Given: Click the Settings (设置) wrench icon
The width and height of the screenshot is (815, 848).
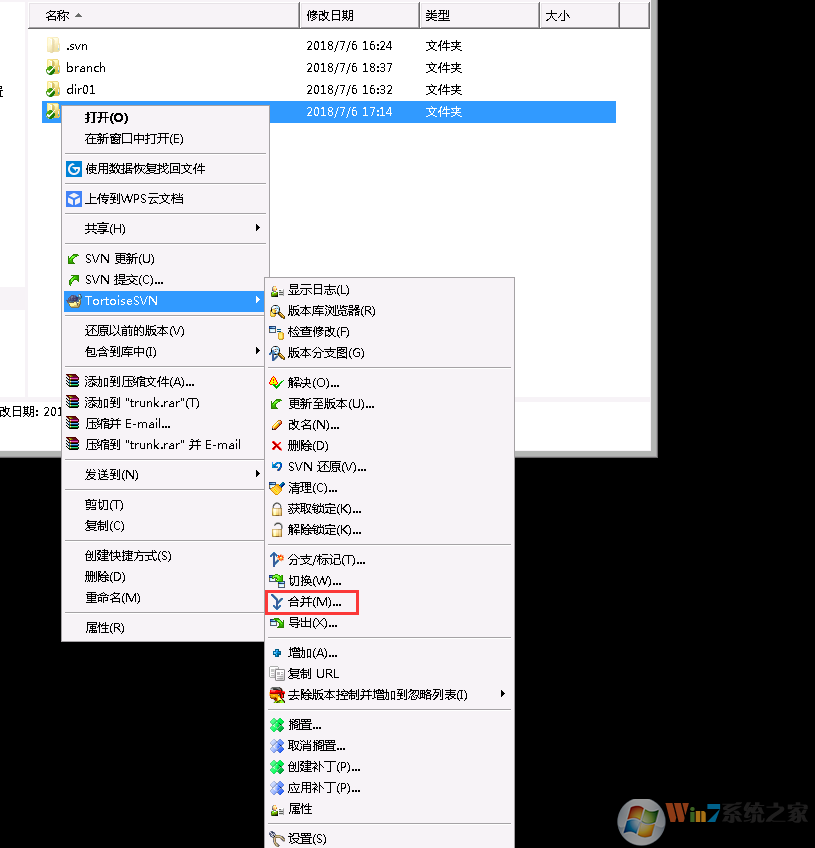Looking at the screenshot, I should pyautogui.click(x=277, y=839).
